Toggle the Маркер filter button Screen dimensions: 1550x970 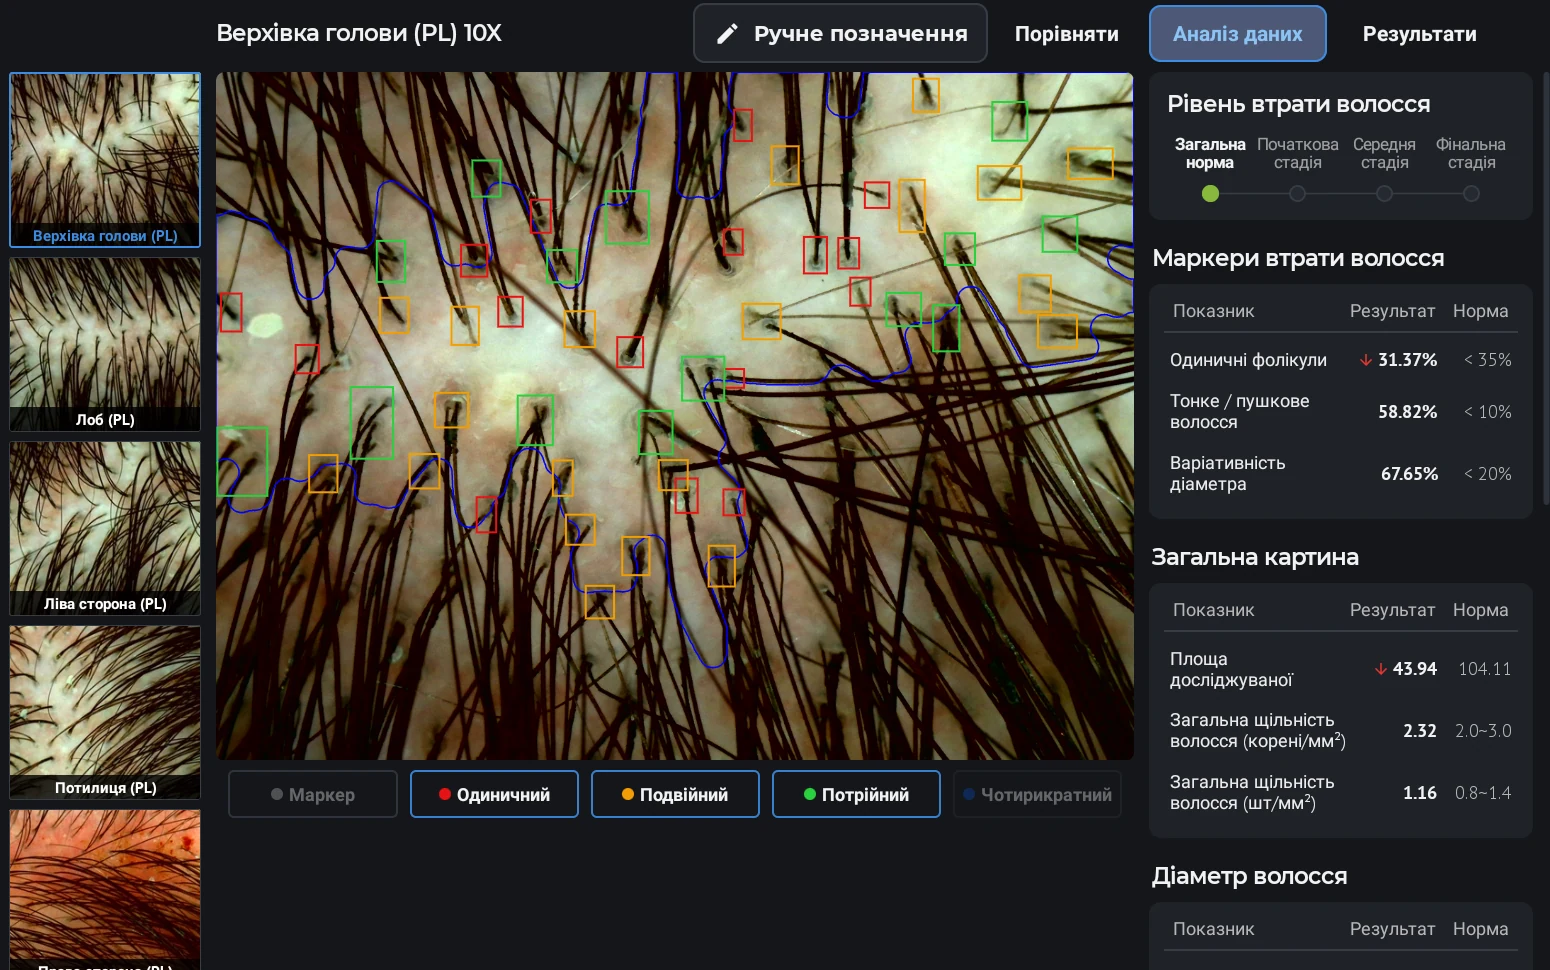pos(313,794)
